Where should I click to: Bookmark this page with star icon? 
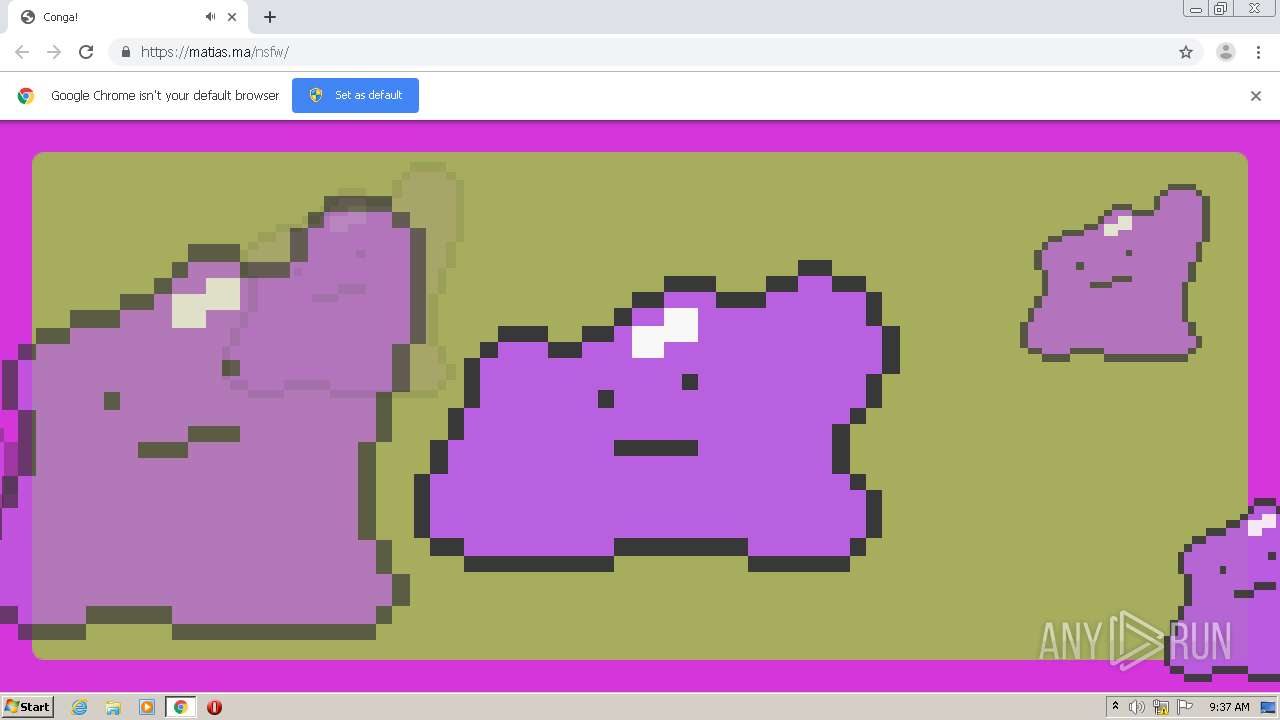pos(1186,52)
